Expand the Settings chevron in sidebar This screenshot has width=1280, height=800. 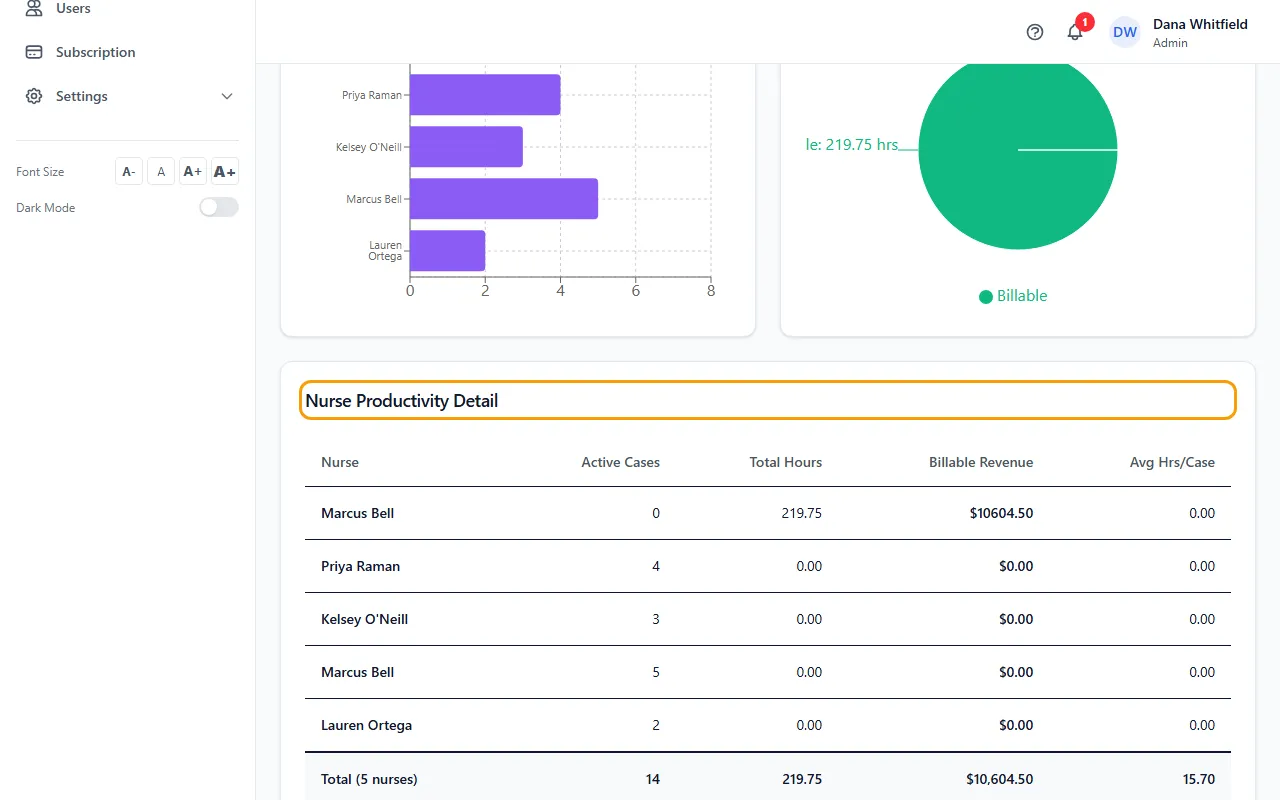click(227, 96)
